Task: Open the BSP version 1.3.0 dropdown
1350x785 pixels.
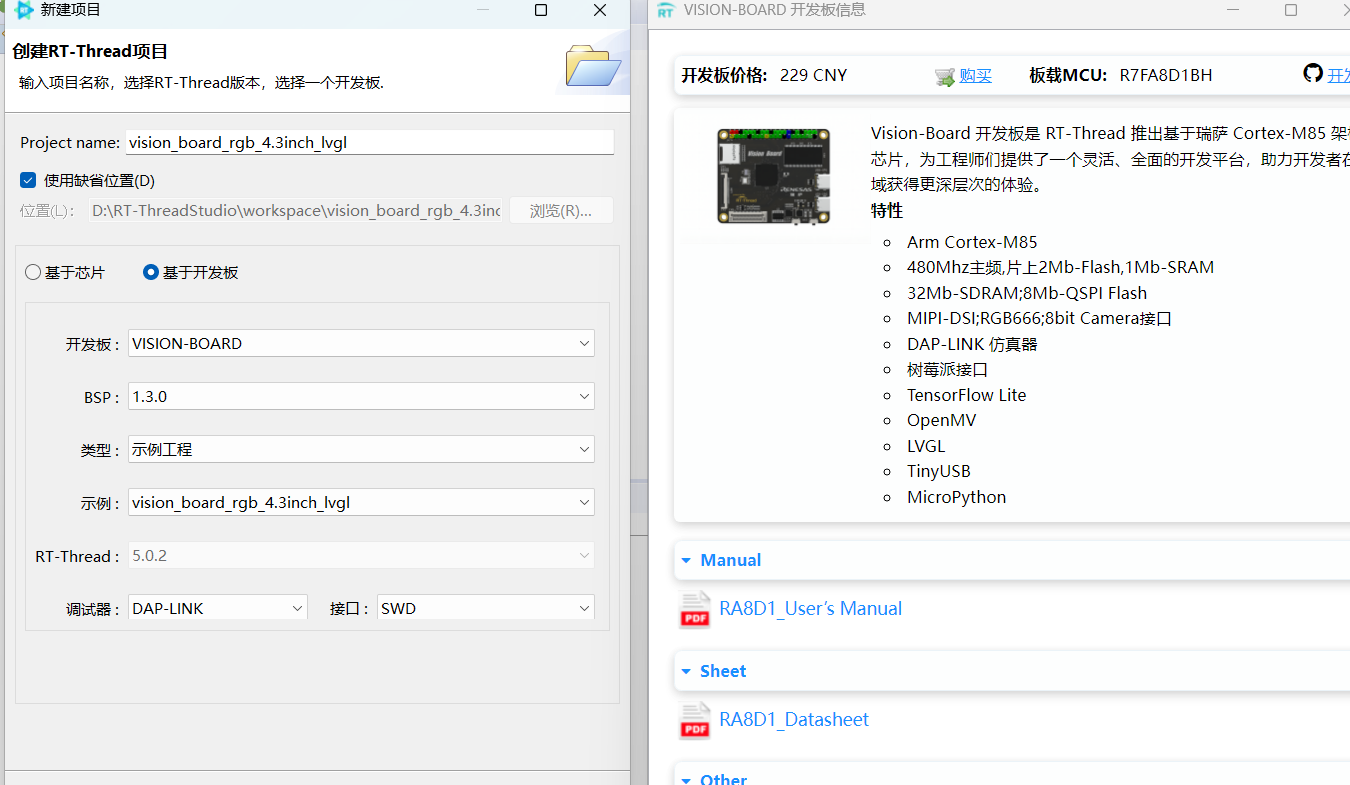Action: click(x=362, y=396)
